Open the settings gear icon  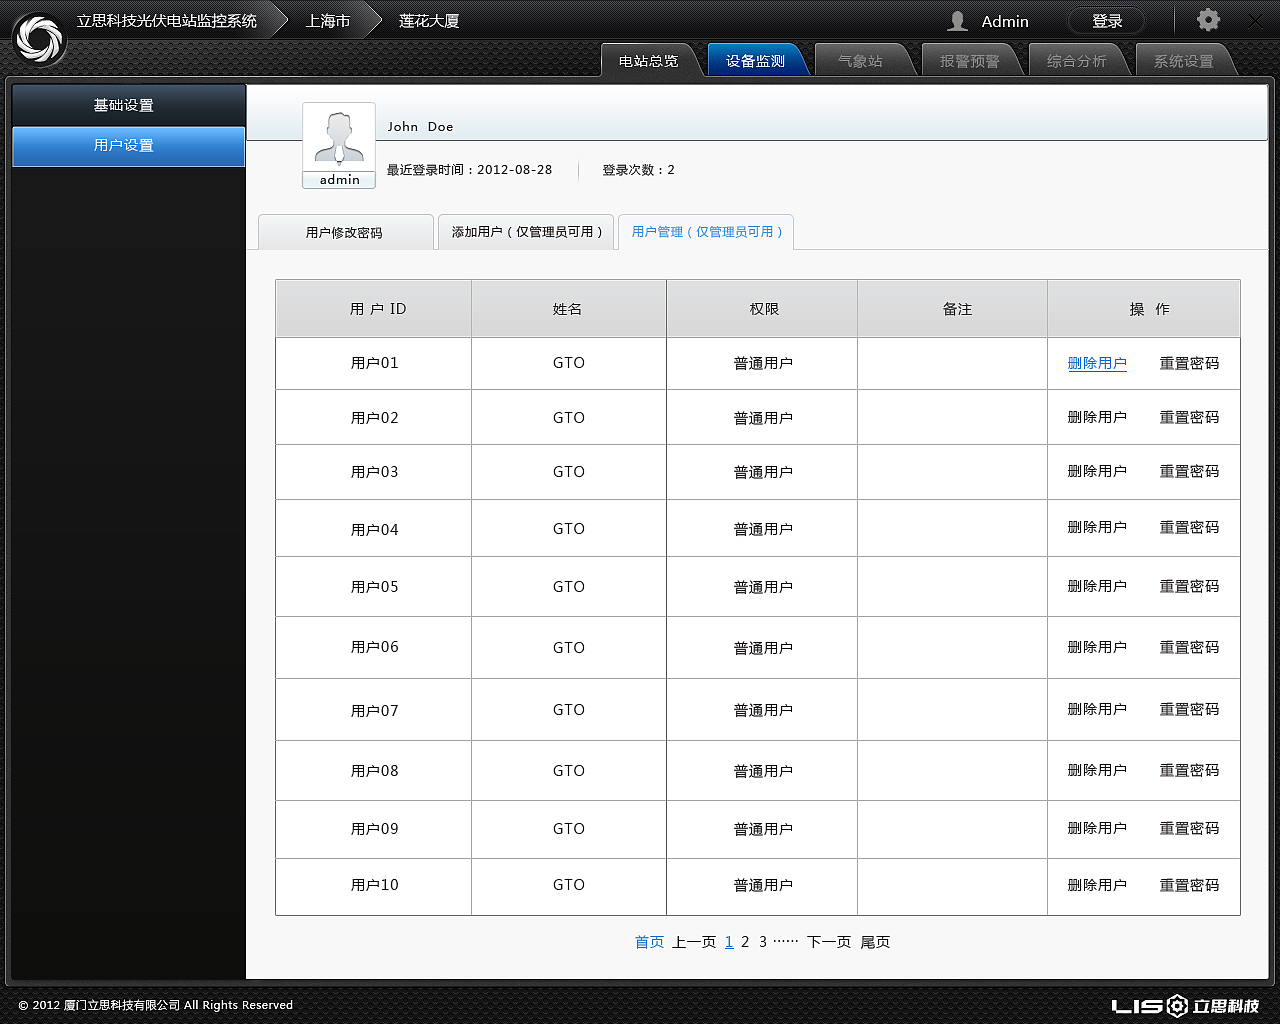pos(1207,20)
